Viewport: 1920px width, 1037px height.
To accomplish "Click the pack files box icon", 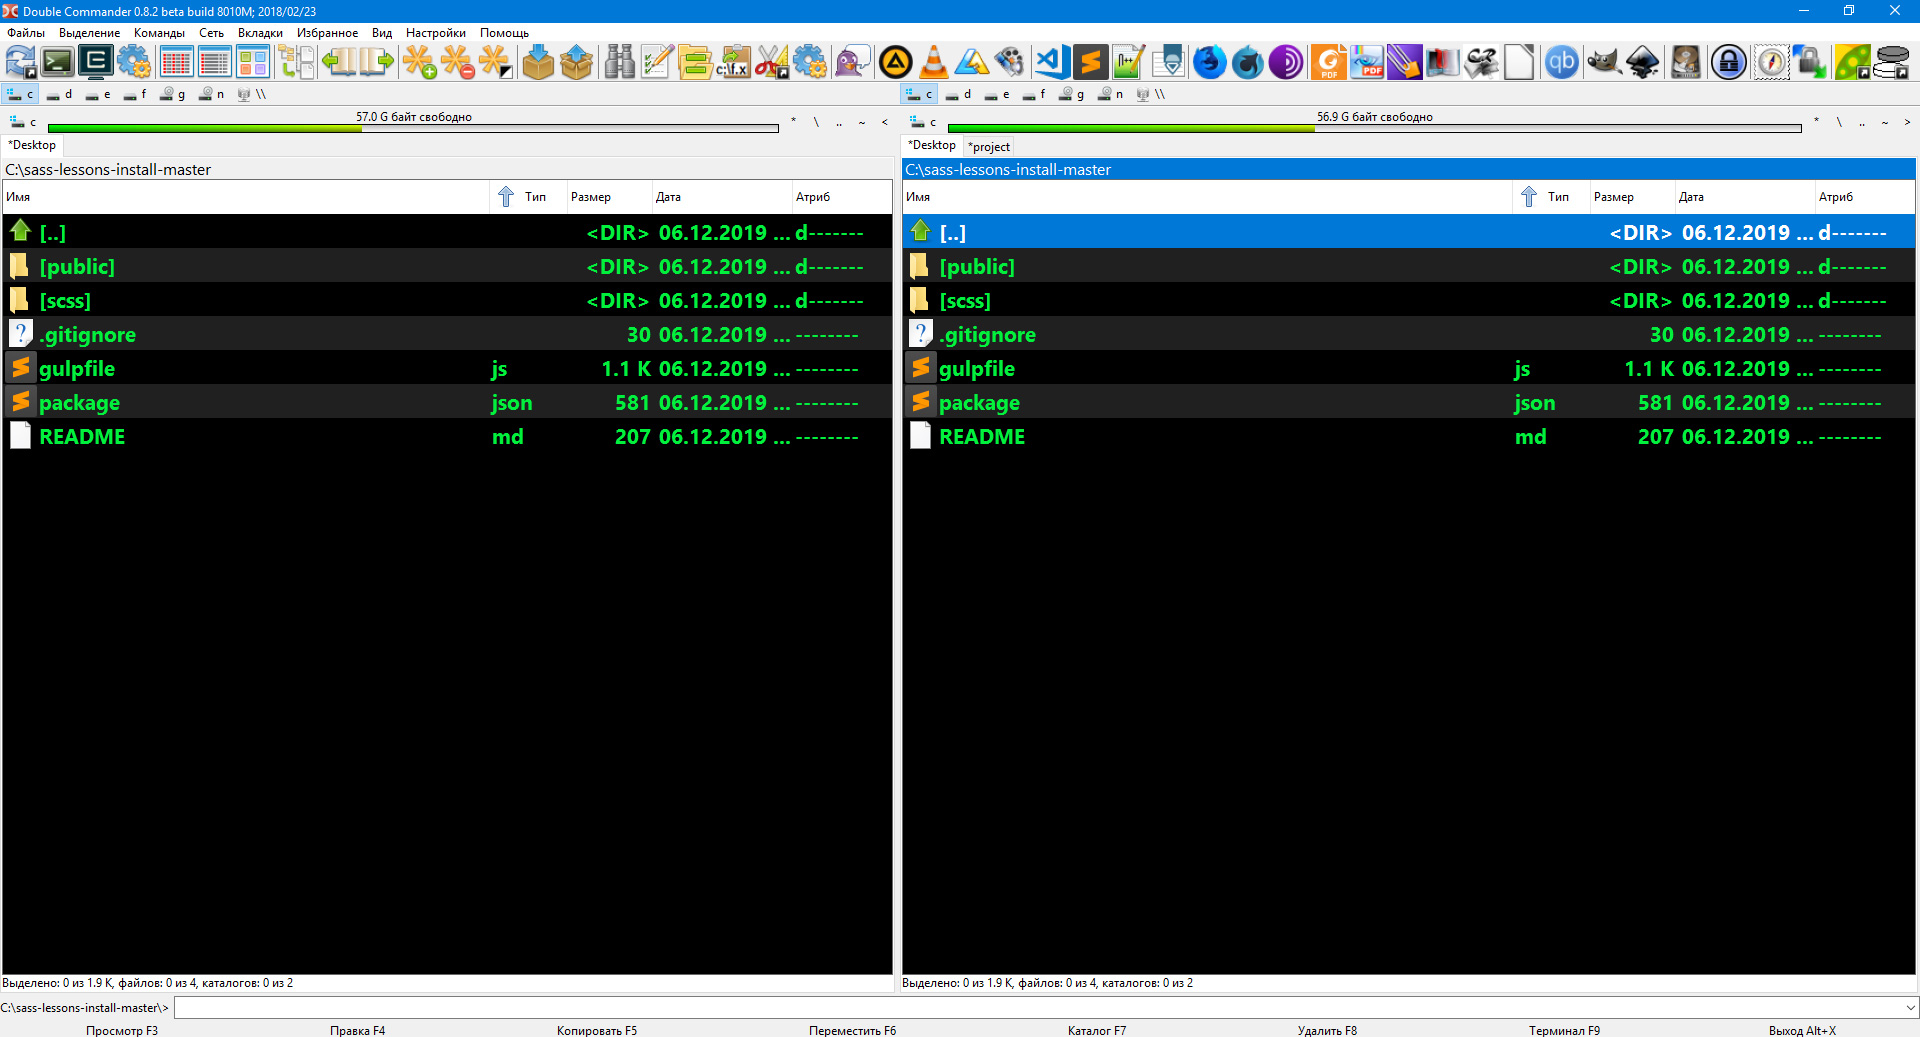I will [x=538, y=62].
